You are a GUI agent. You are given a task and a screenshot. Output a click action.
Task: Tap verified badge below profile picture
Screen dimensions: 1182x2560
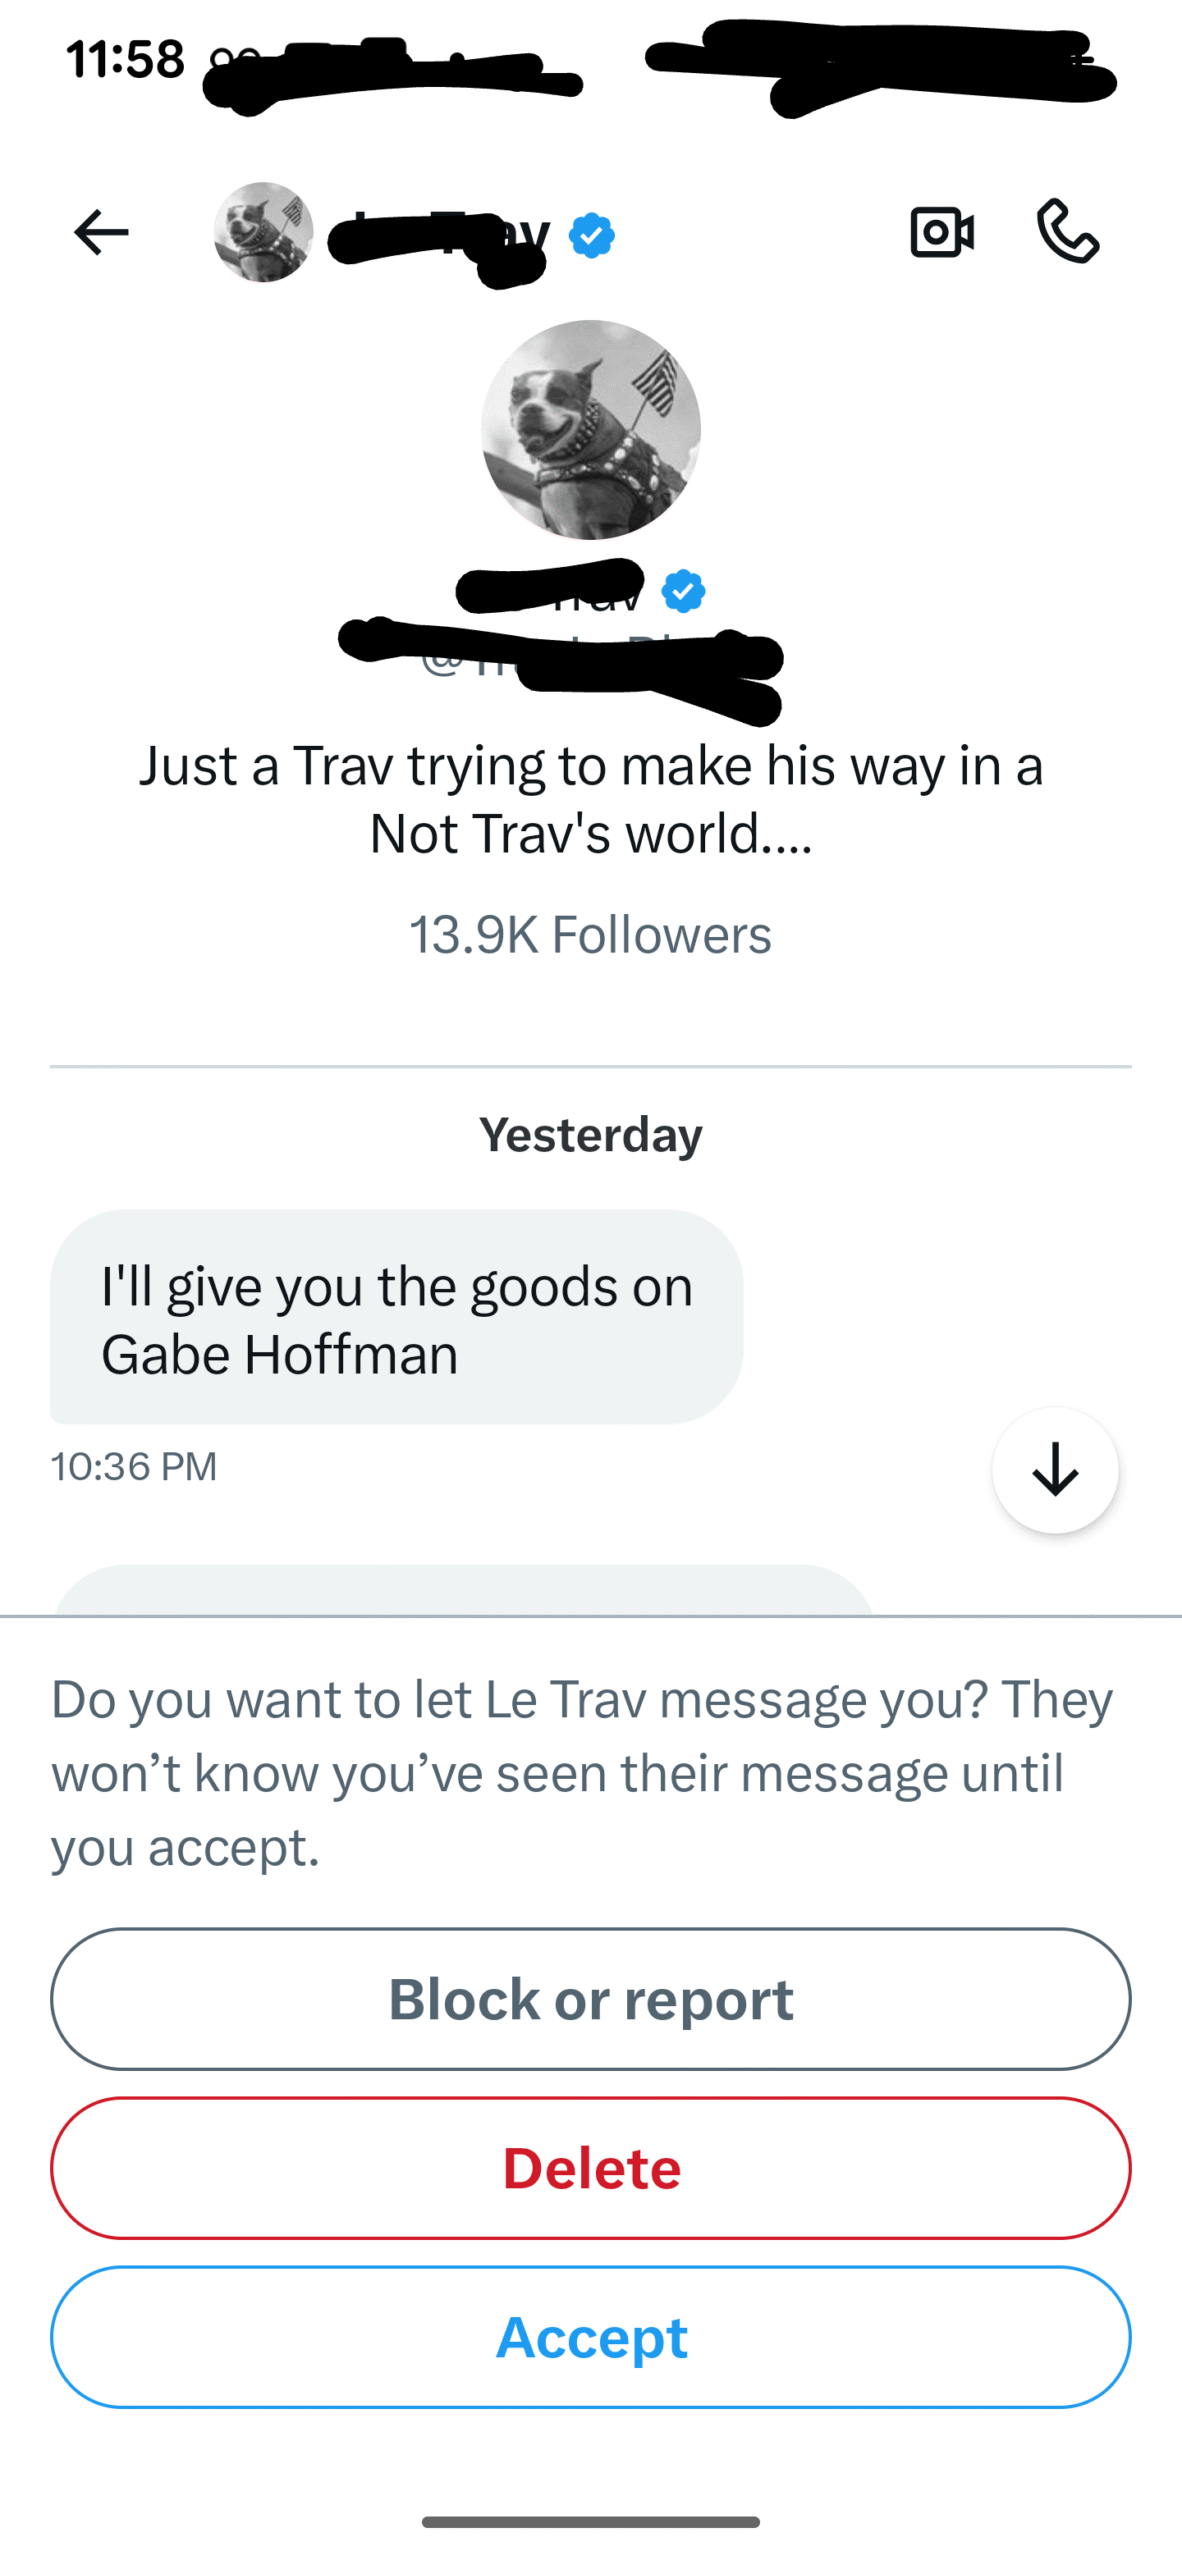coord(683,591)
